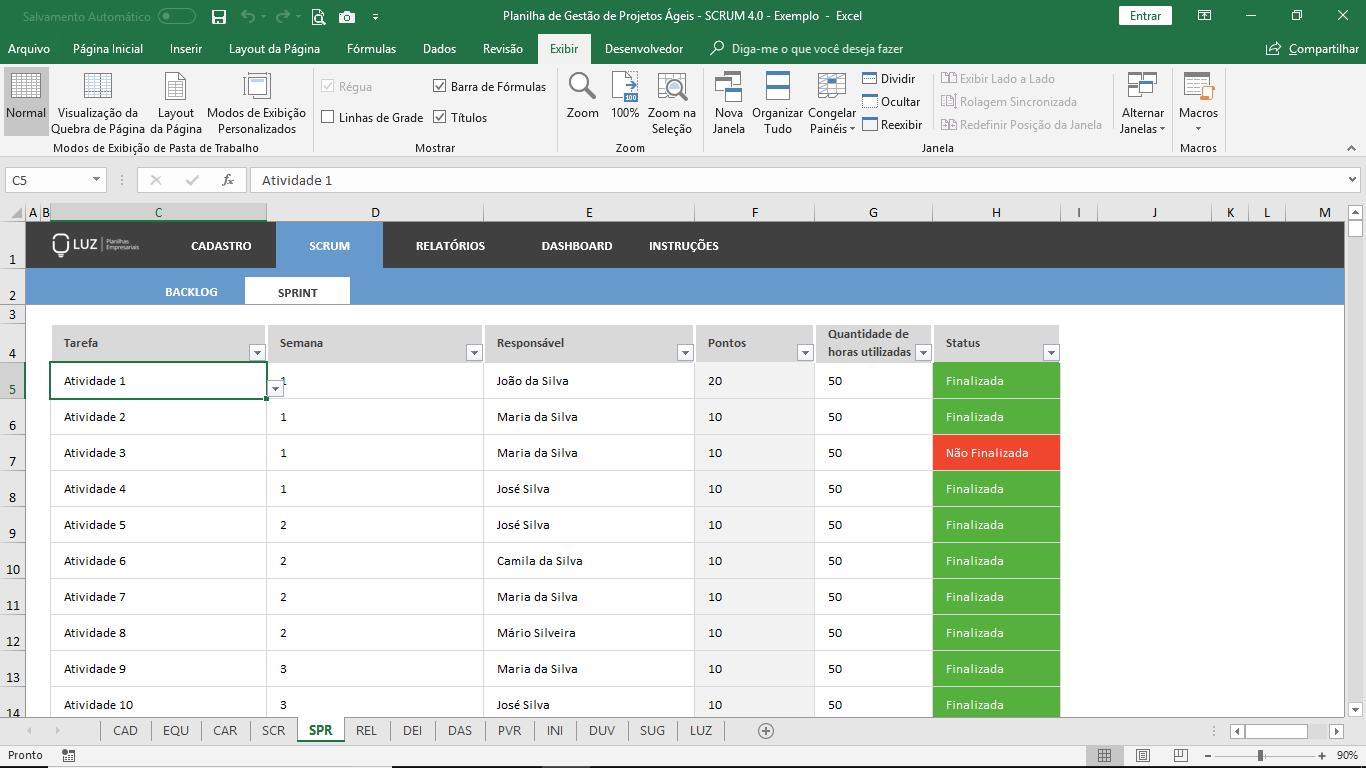Click the 100% zoom icon
The width and height of the screenshot is (1366, 768).
pos(625,88)
